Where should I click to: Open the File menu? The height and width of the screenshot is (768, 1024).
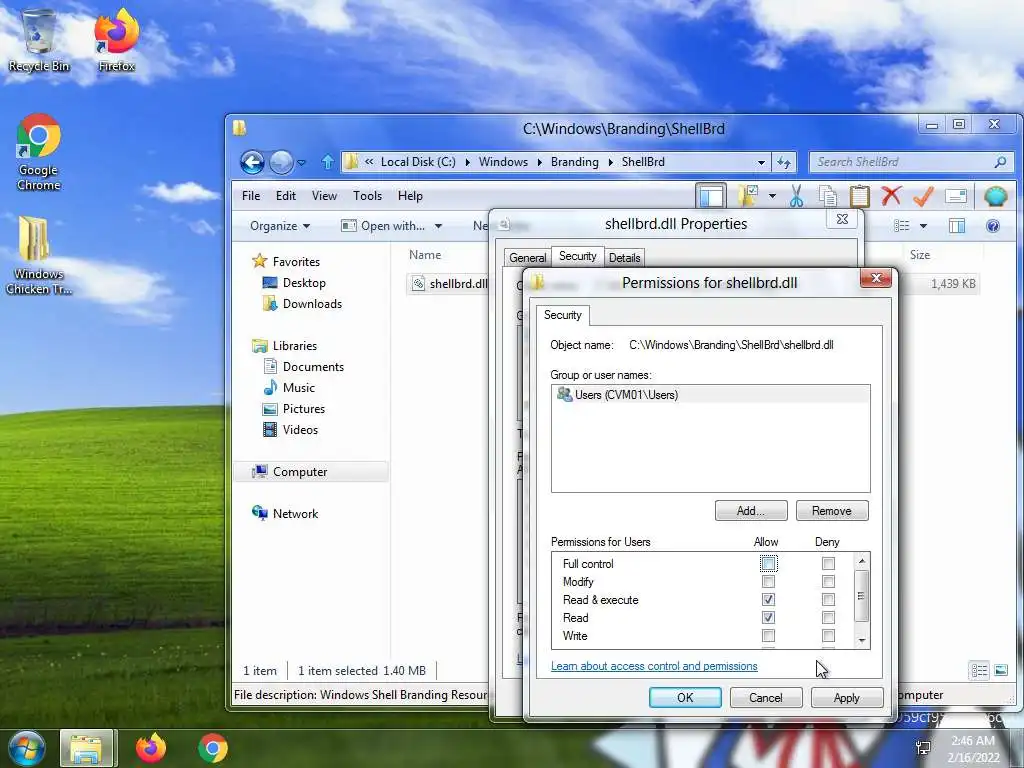pos(251,196)
